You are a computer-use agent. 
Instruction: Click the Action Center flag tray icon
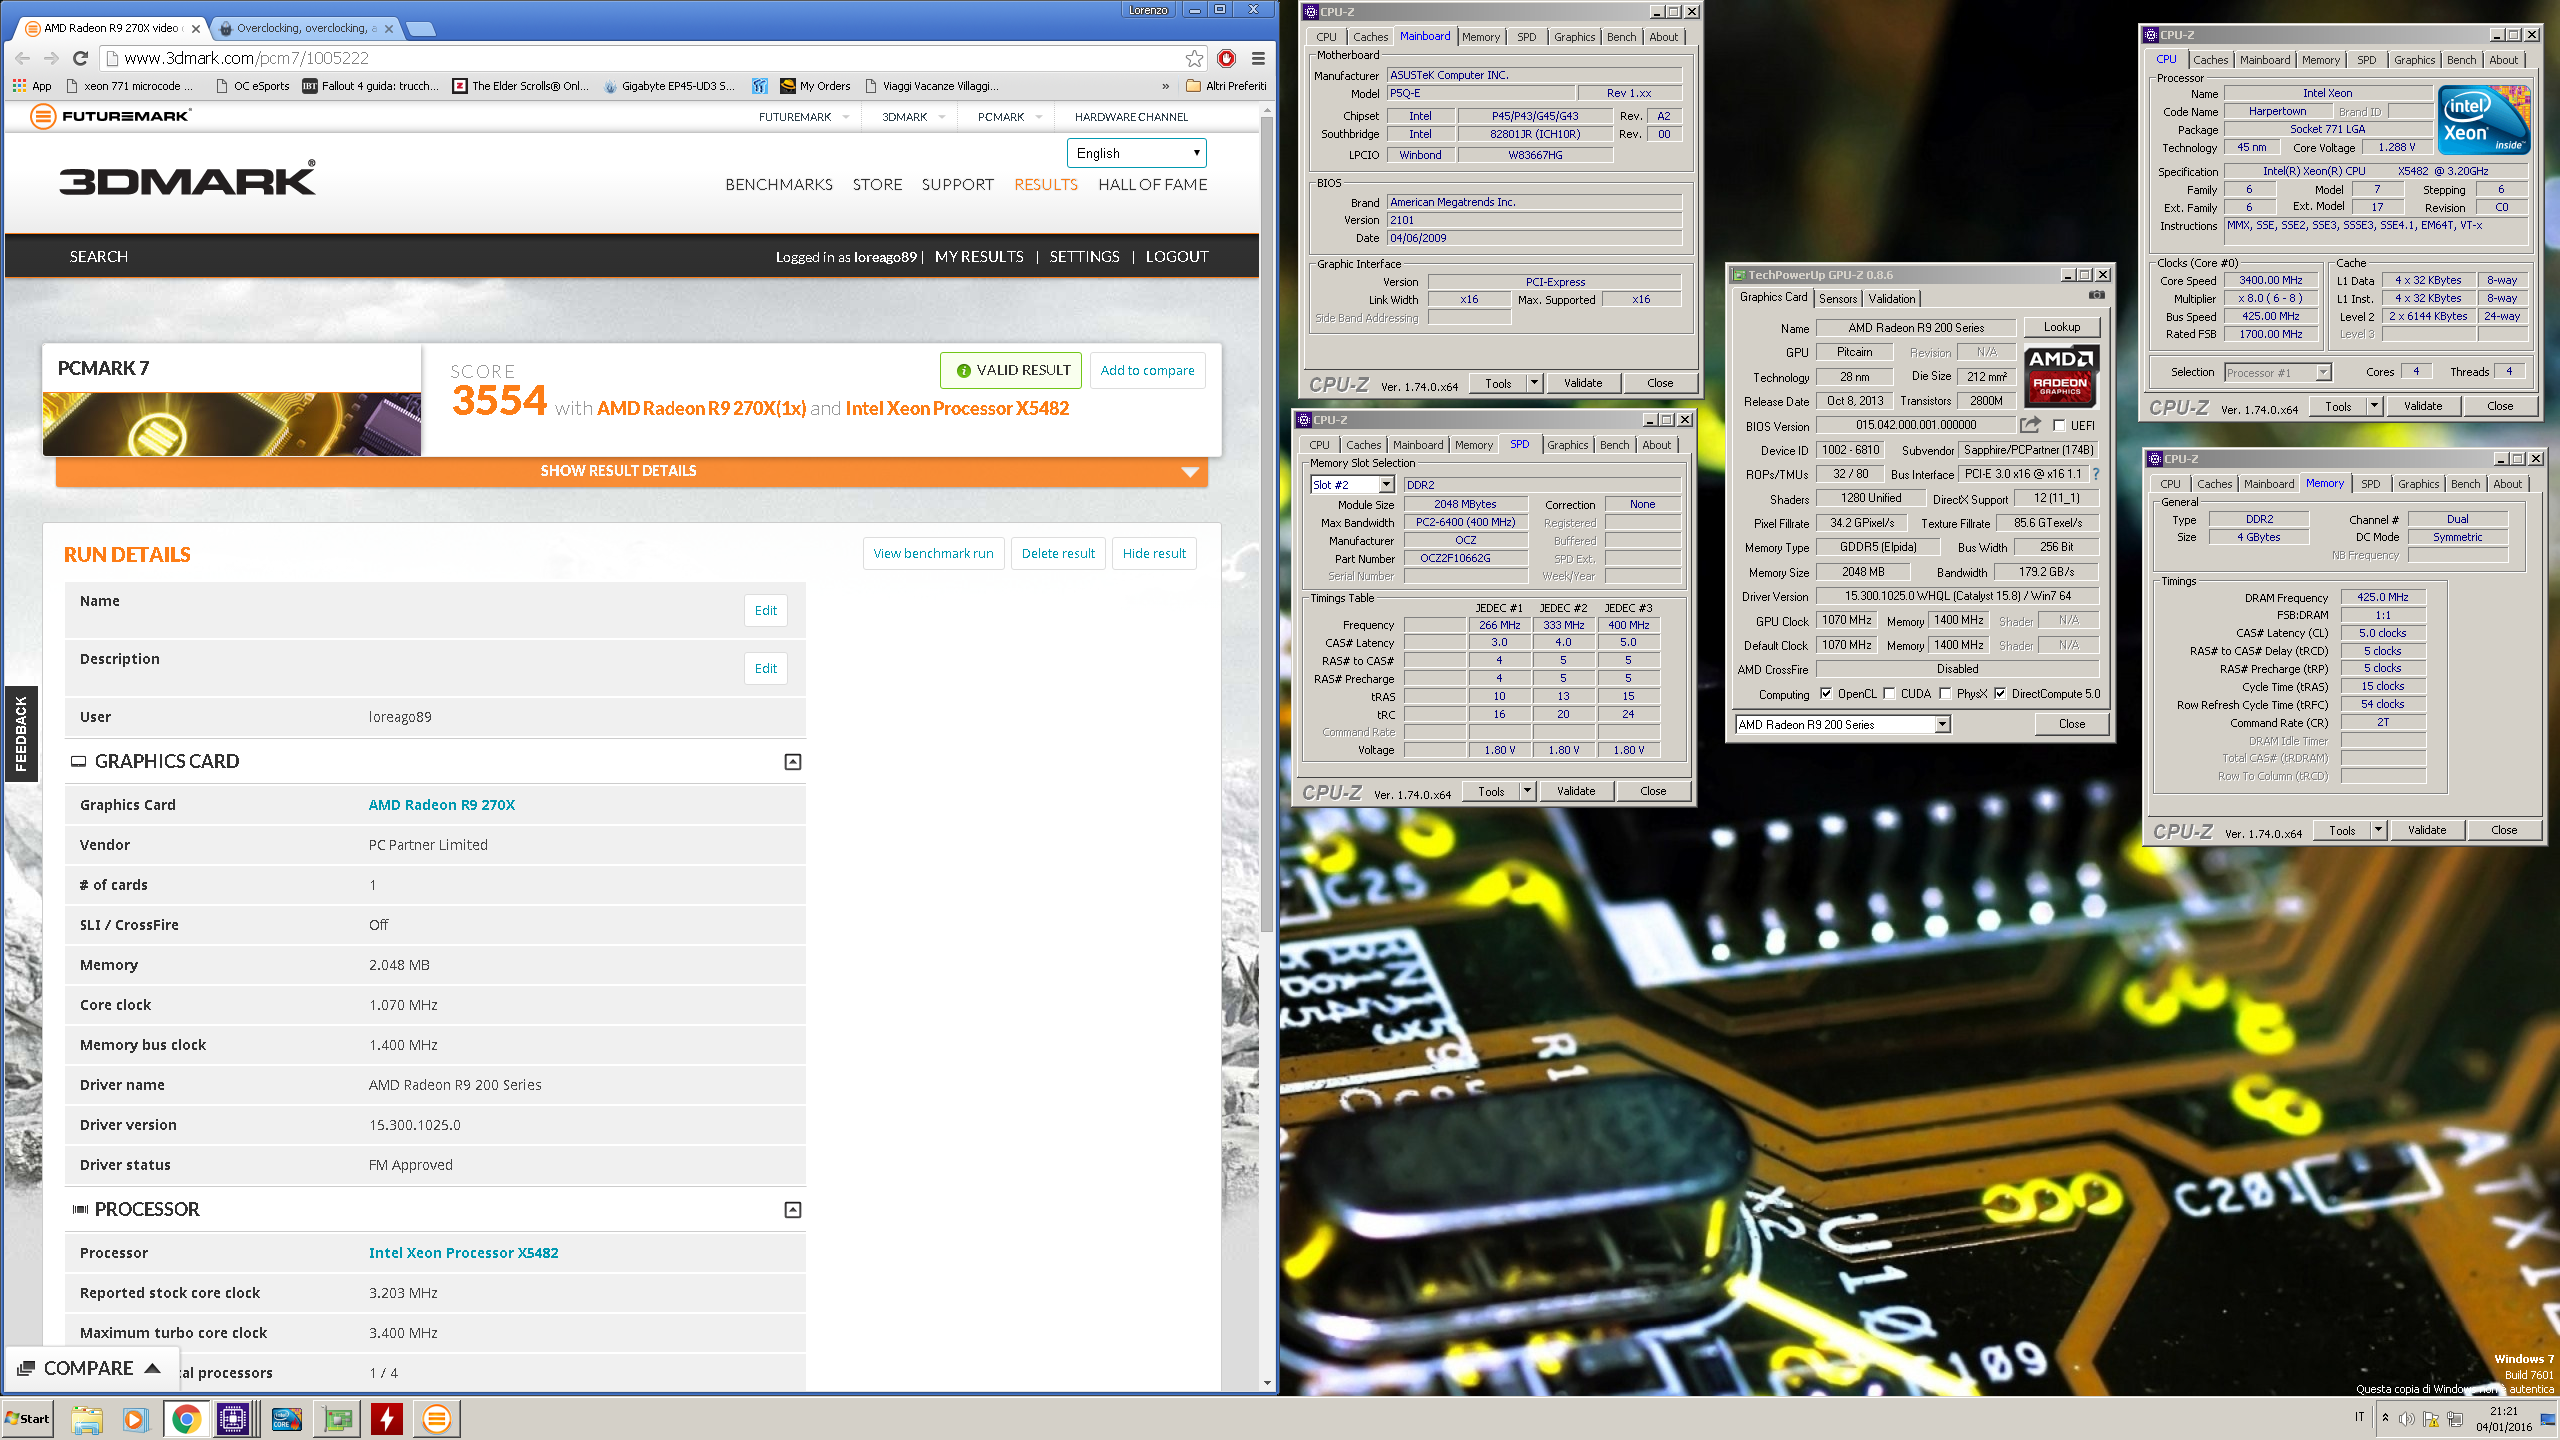(x=2431, y=1419)
